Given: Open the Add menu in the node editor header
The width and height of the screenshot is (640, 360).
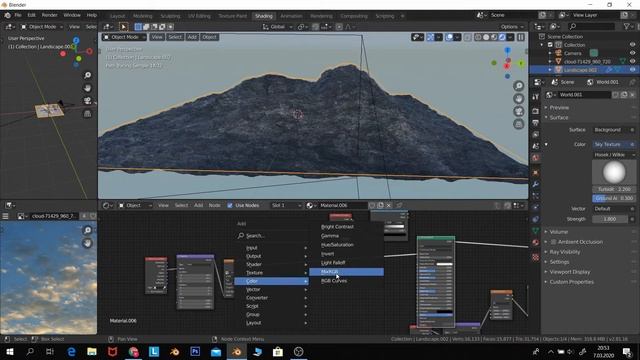Looking at the screenshot, I should (198, 206).
